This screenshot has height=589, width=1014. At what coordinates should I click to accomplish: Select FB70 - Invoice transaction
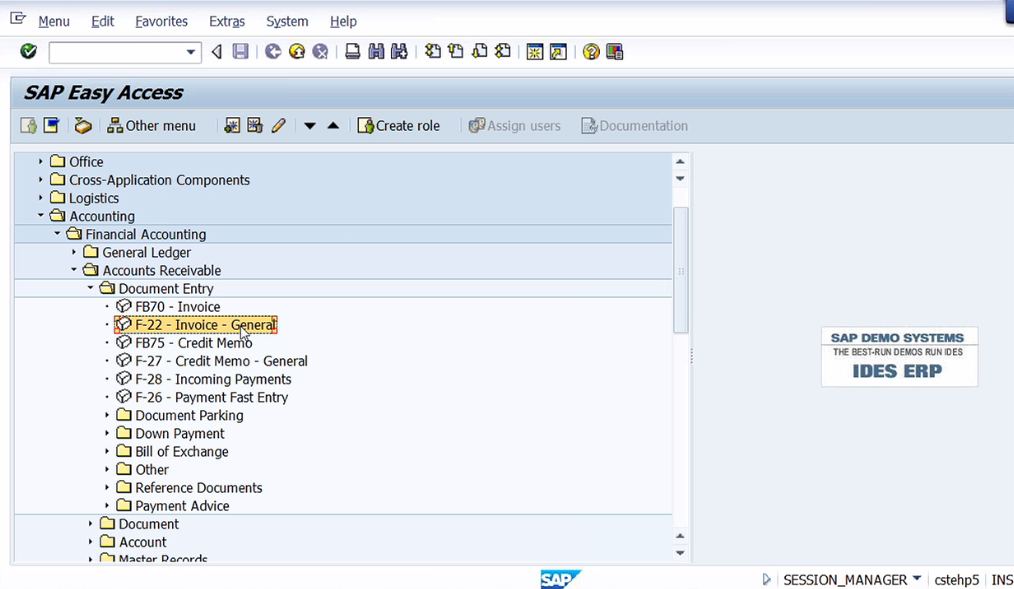(x=177, y=306)
